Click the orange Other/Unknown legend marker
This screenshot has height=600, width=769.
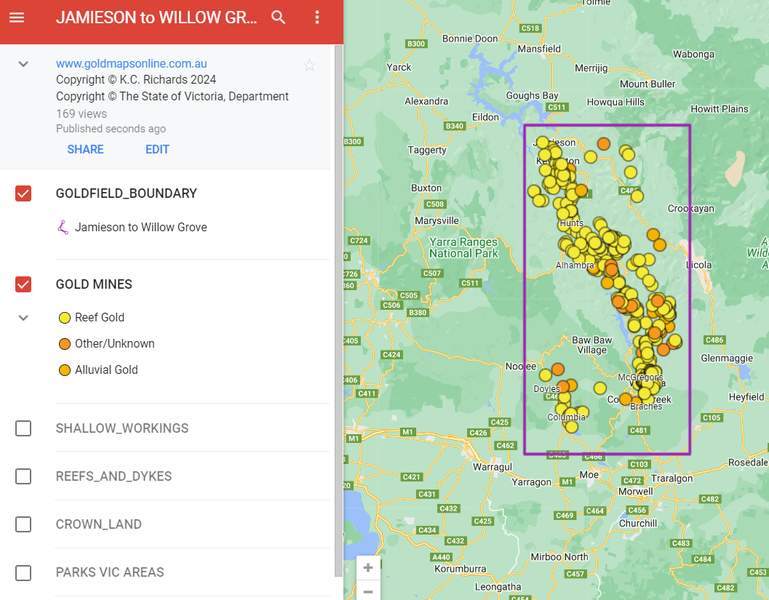(64, 344)
